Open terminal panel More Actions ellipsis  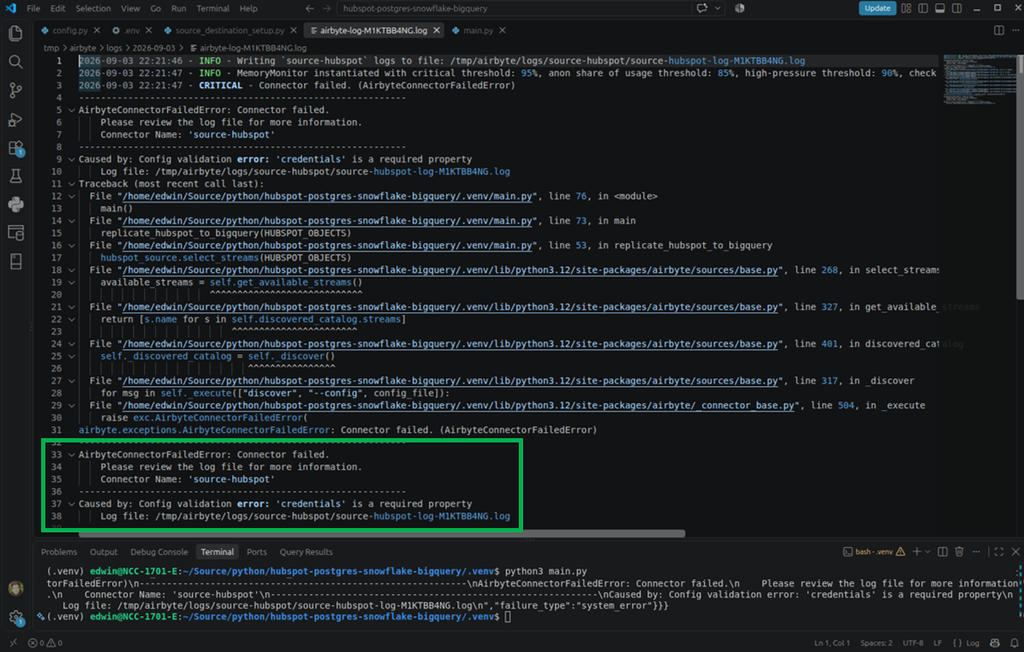click(976, 551)
